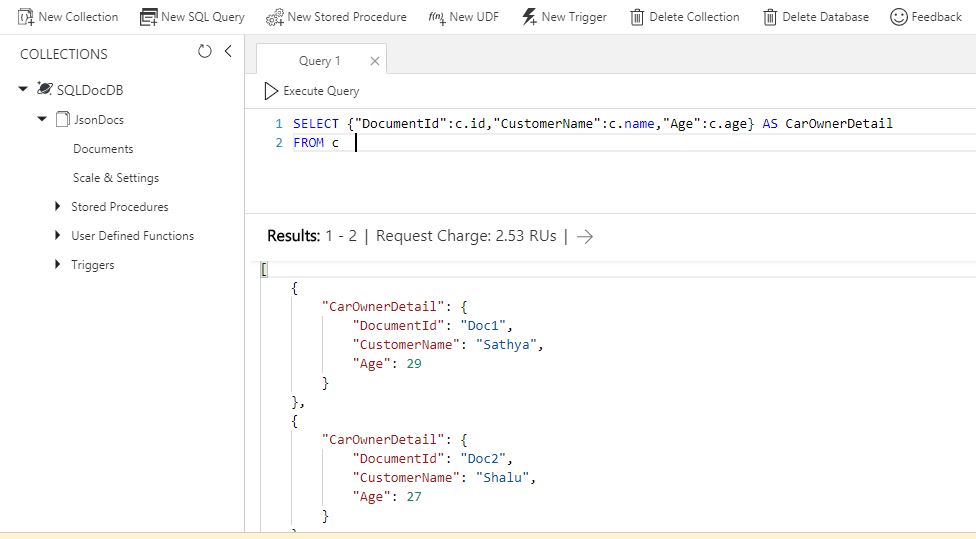
Task: Click line number 1 in the editor
Action: click(x=279, y=124)
